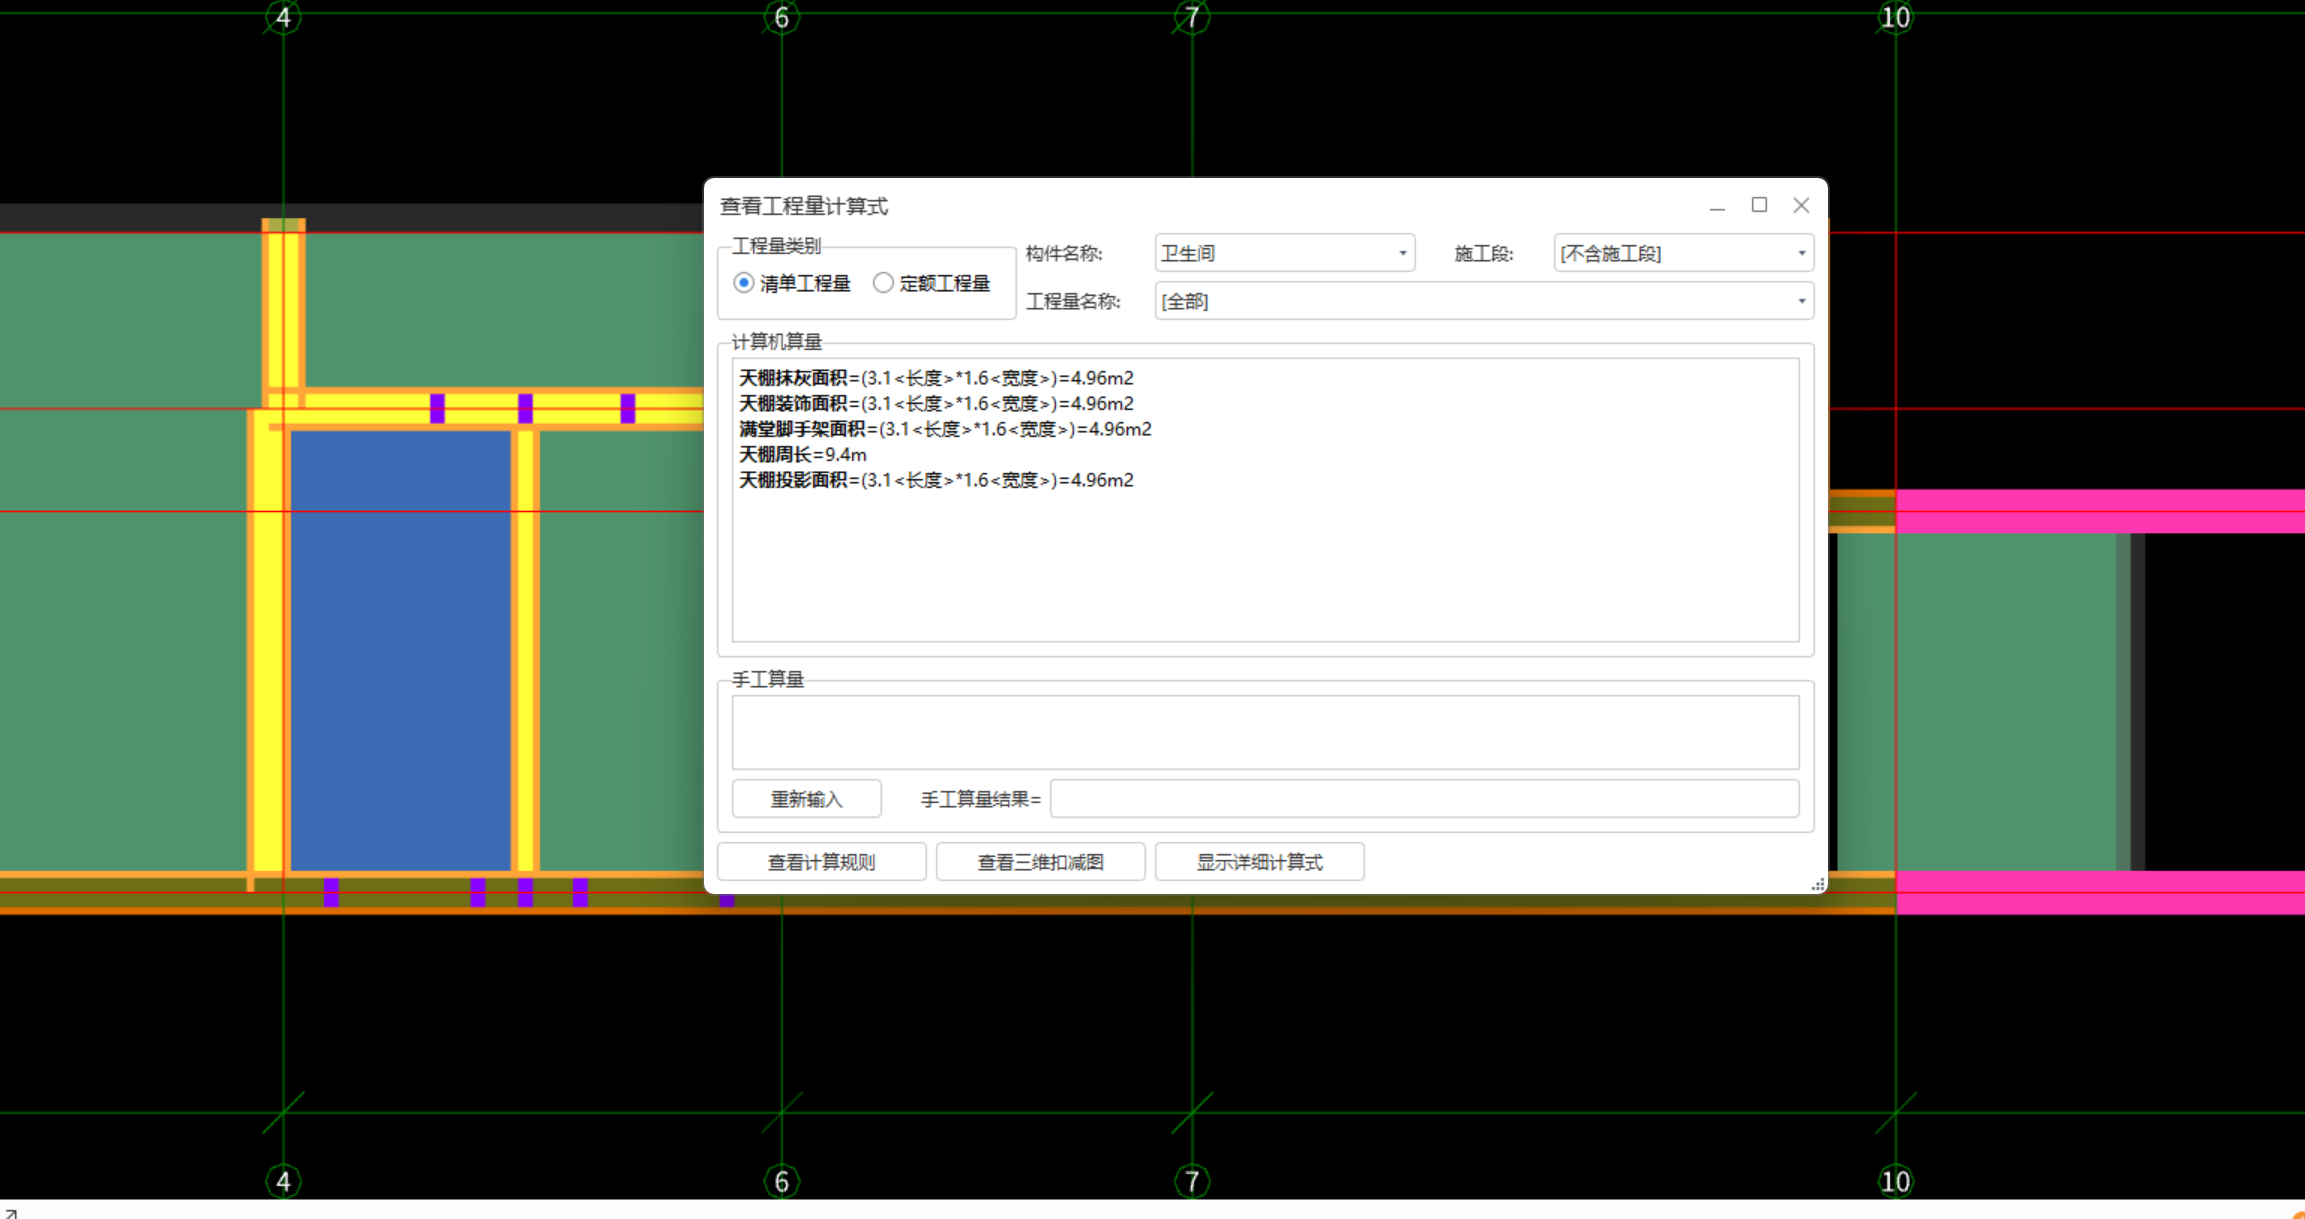This screenshot has height=1219, width=2305.
Task: Click into the 手工算量 text area
Action: tap(1265, 732)
